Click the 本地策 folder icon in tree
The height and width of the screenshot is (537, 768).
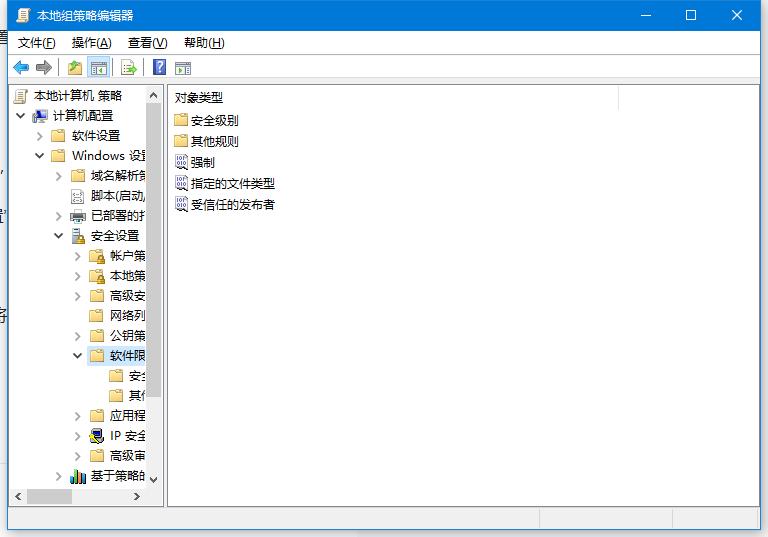click(x=97, y=276)
